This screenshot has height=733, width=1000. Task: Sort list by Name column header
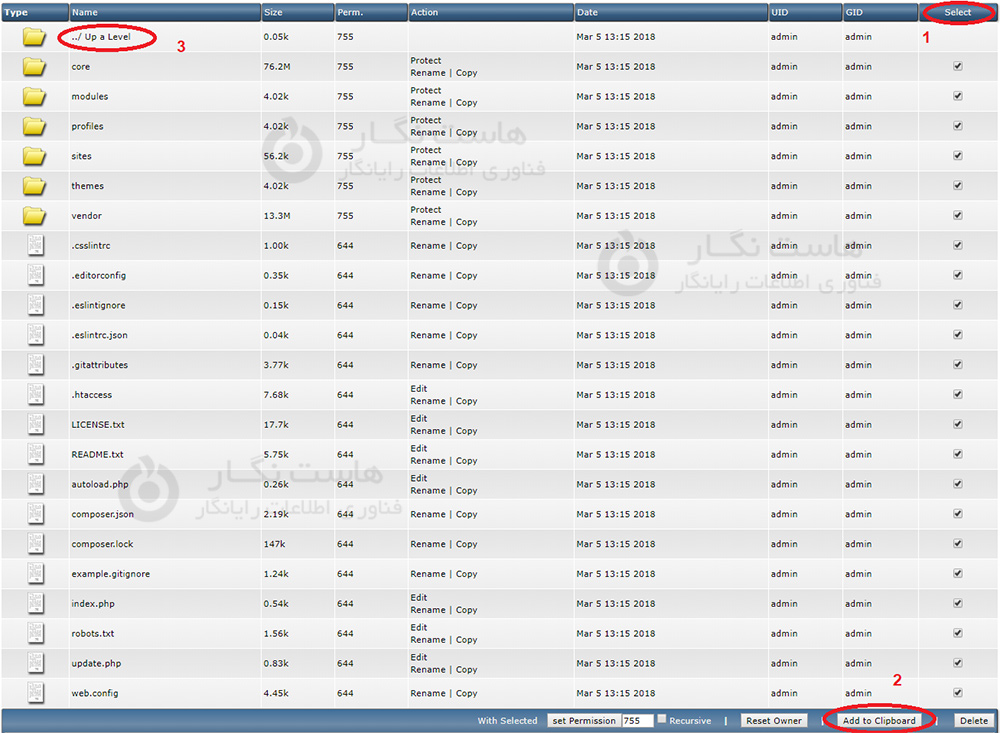[x=85, y=12]
